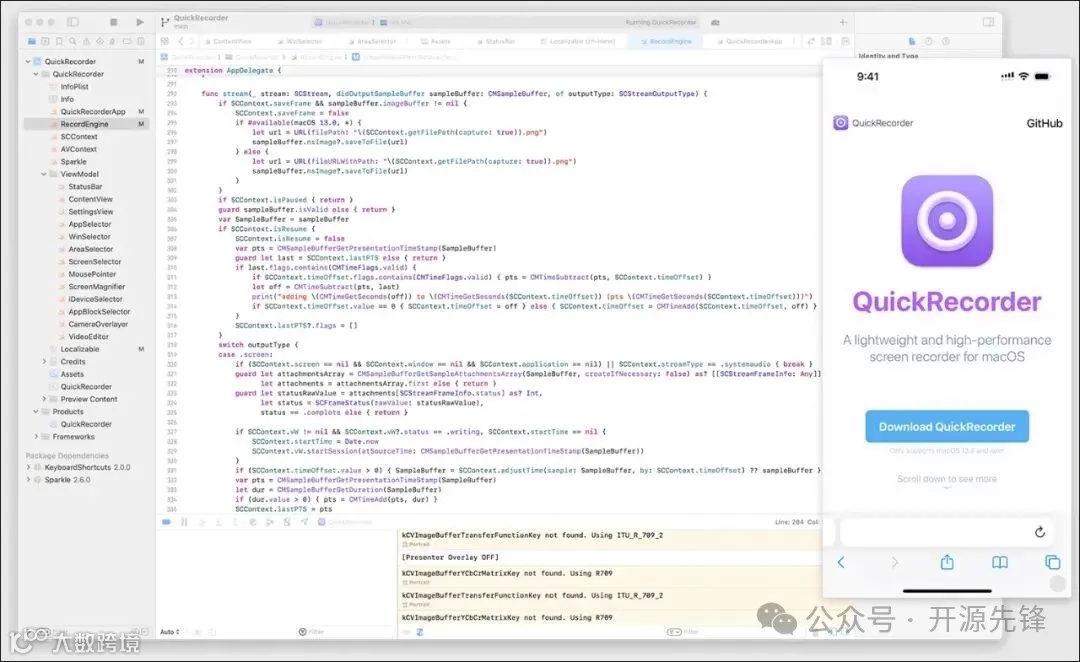
Task: Expand the Preview Content folder
Action: (x=44, y=399)
